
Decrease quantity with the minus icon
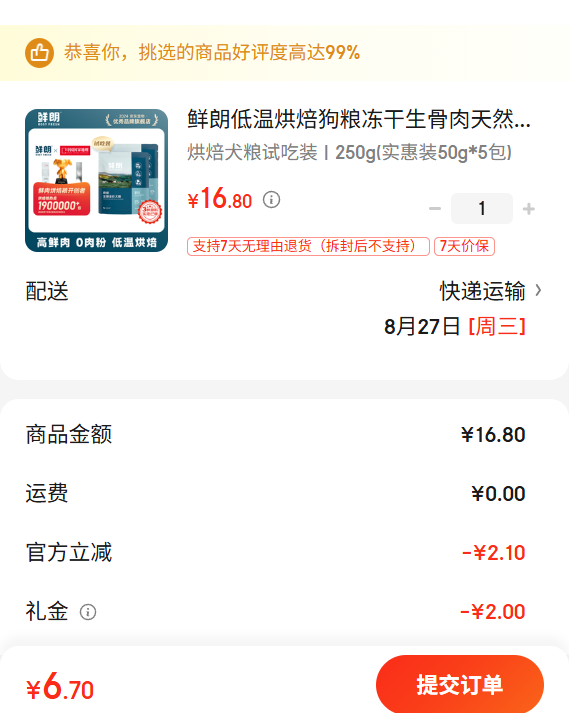point(435,209)
